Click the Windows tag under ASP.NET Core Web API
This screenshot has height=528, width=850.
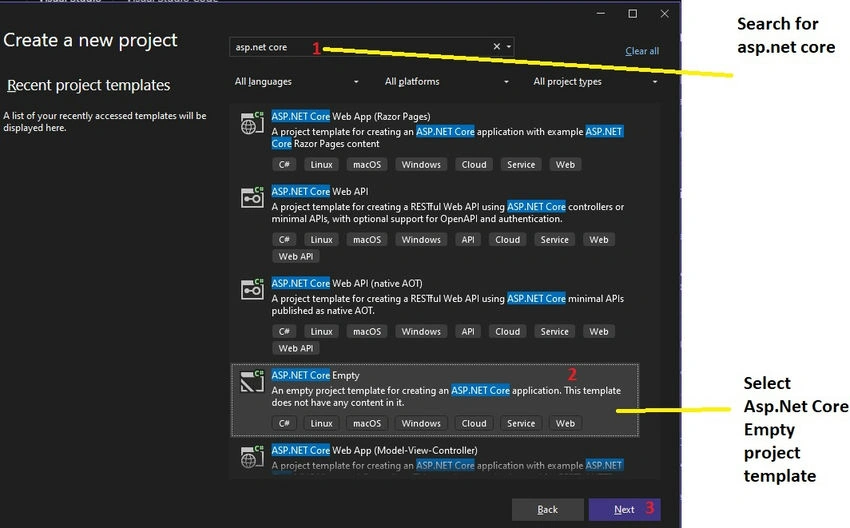(x=421, y=240)
